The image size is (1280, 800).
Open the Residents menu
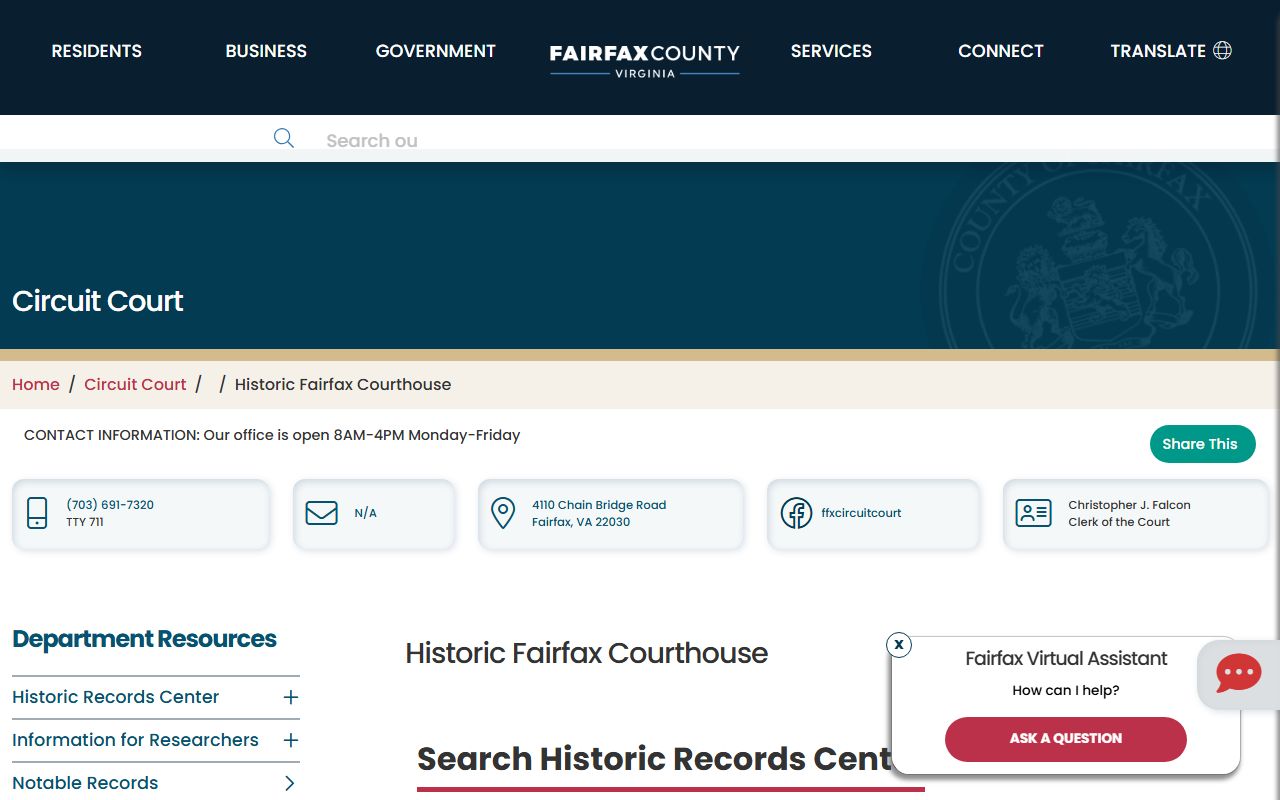pos(97,51)
